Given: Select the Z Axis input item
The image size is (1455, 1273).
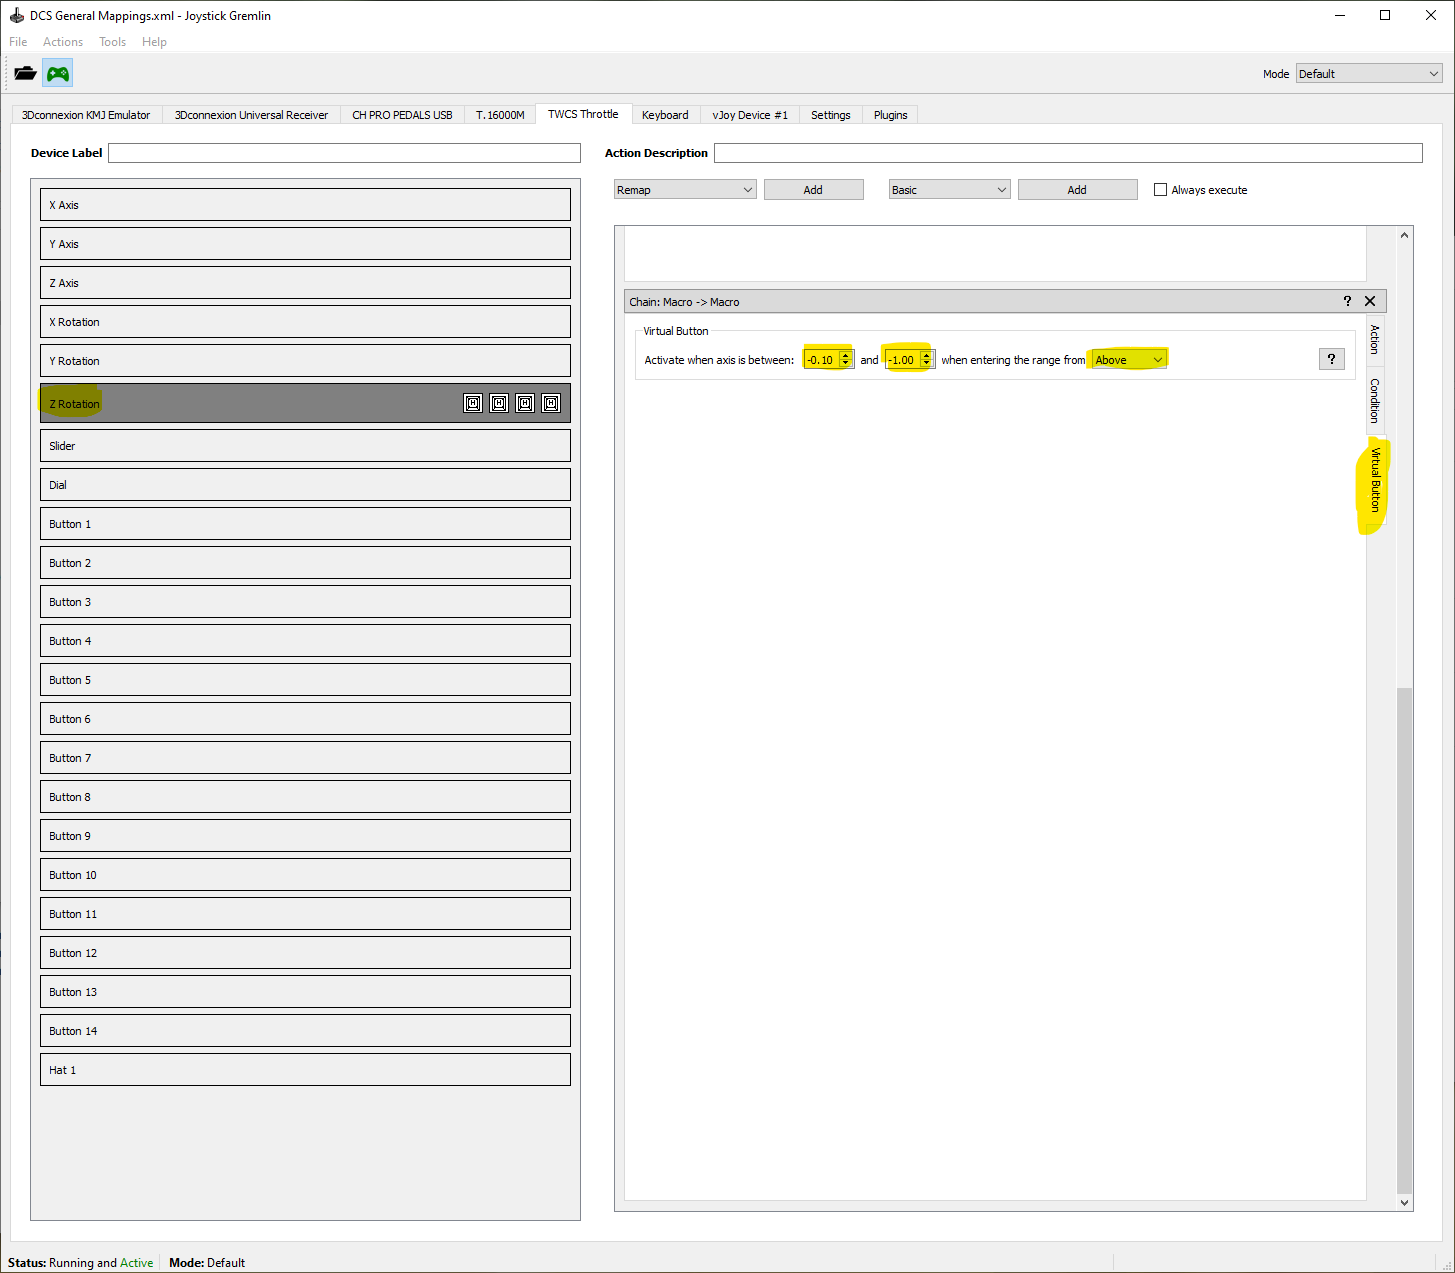Looking at the screenshot, I should 305,283.
